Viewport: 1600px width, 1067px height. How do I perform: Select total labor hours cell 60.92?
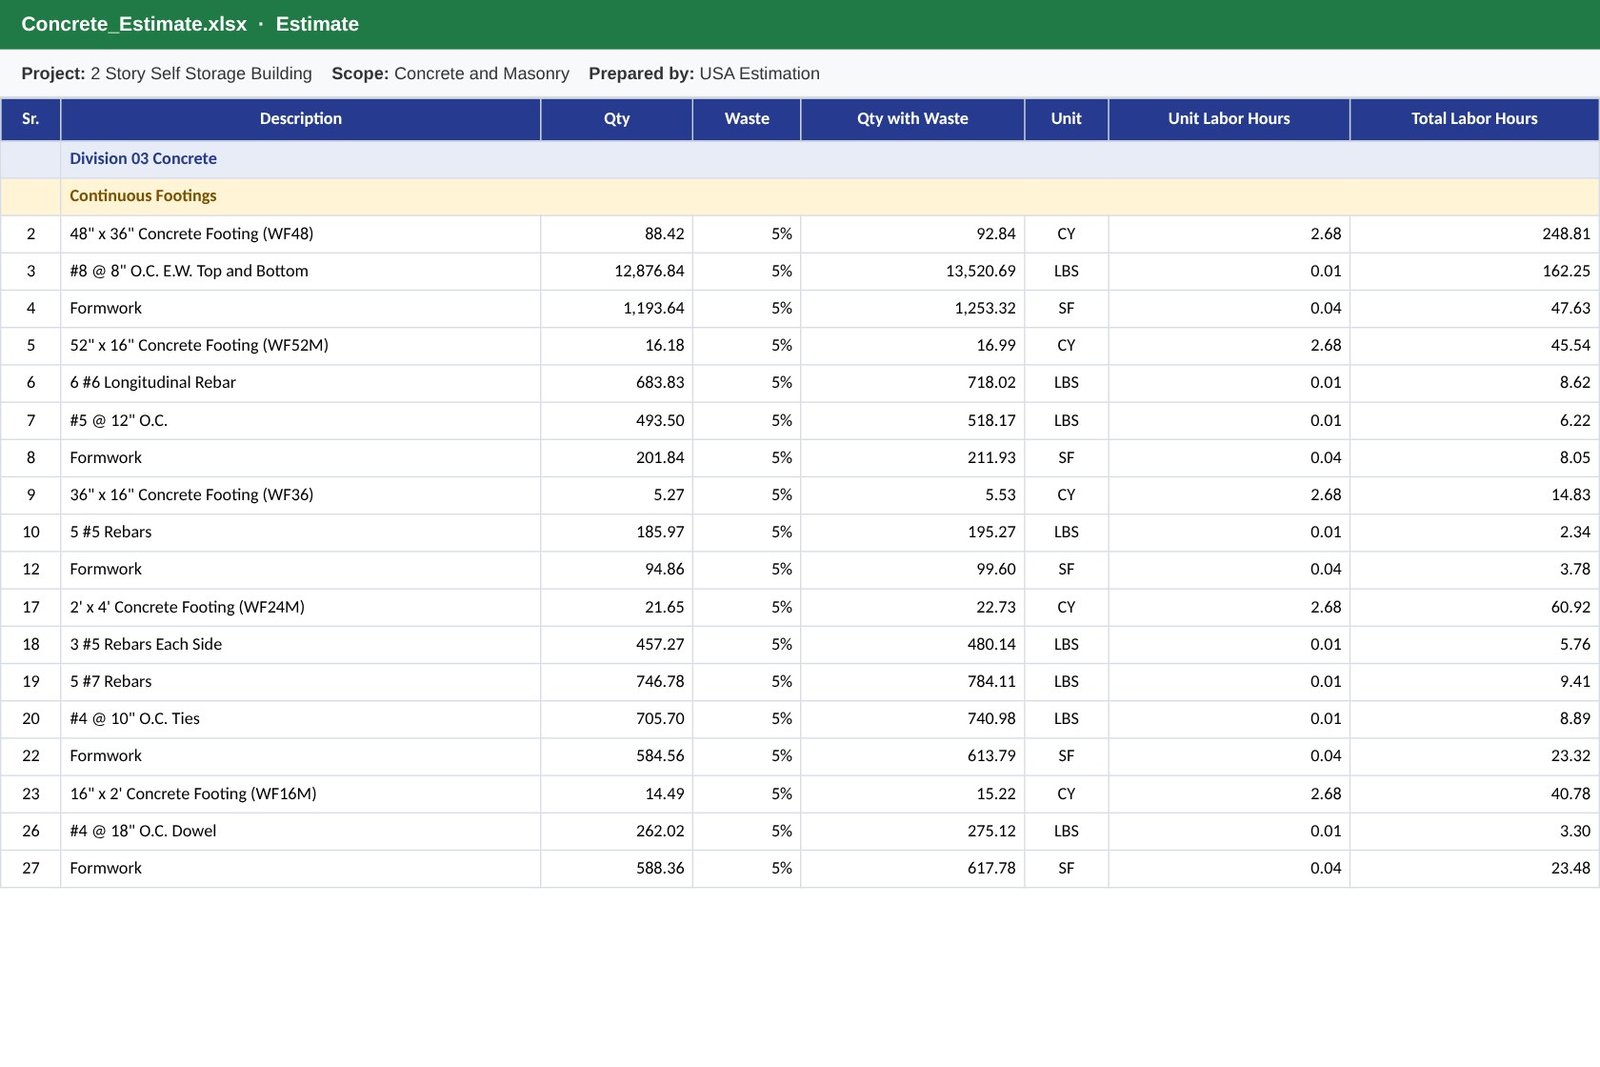tap(1474, 607)
